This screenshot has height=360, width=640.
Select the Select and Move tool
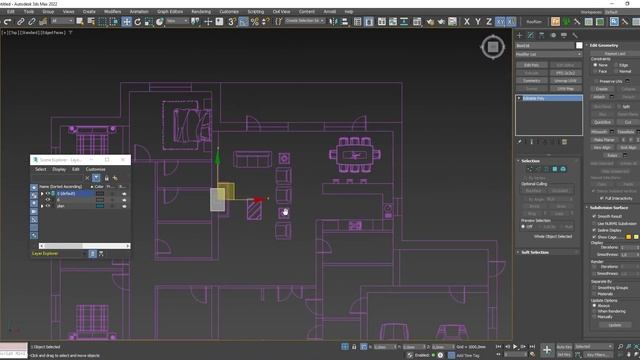(127, 22)
